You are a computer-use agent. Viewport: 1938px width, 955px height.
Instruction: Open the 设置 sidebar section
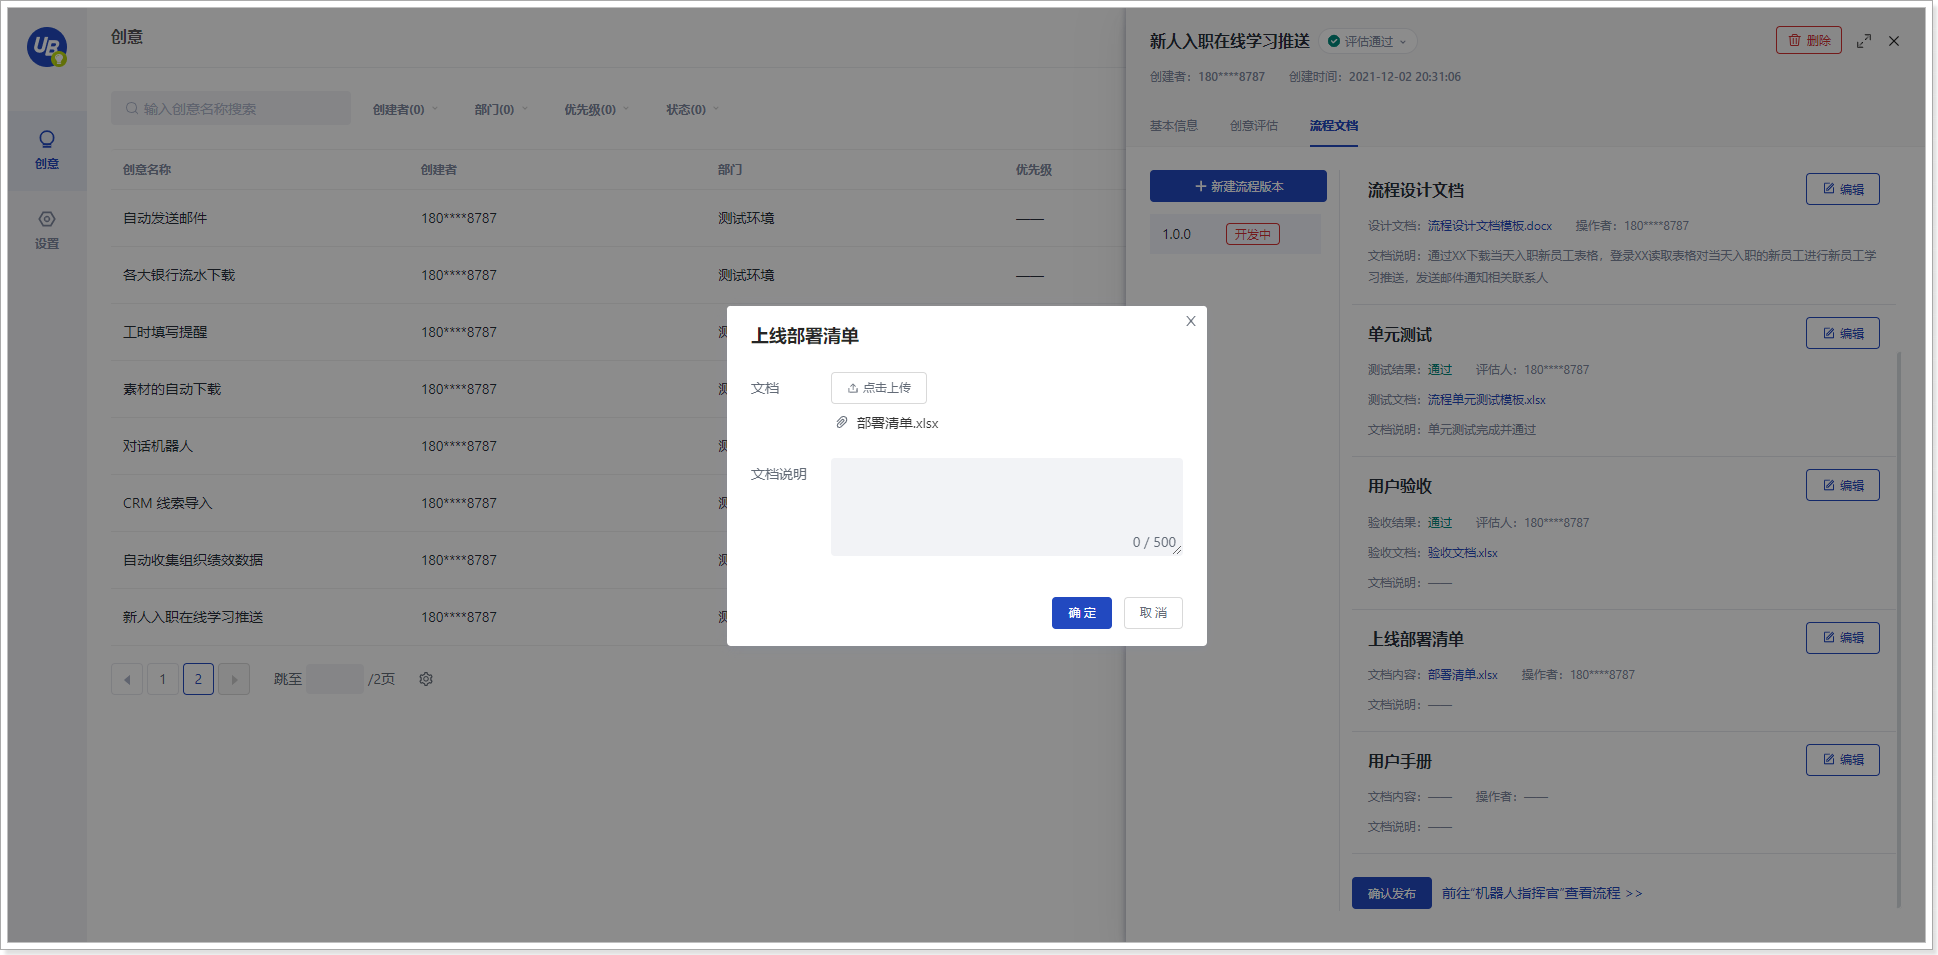click(47, 230)
